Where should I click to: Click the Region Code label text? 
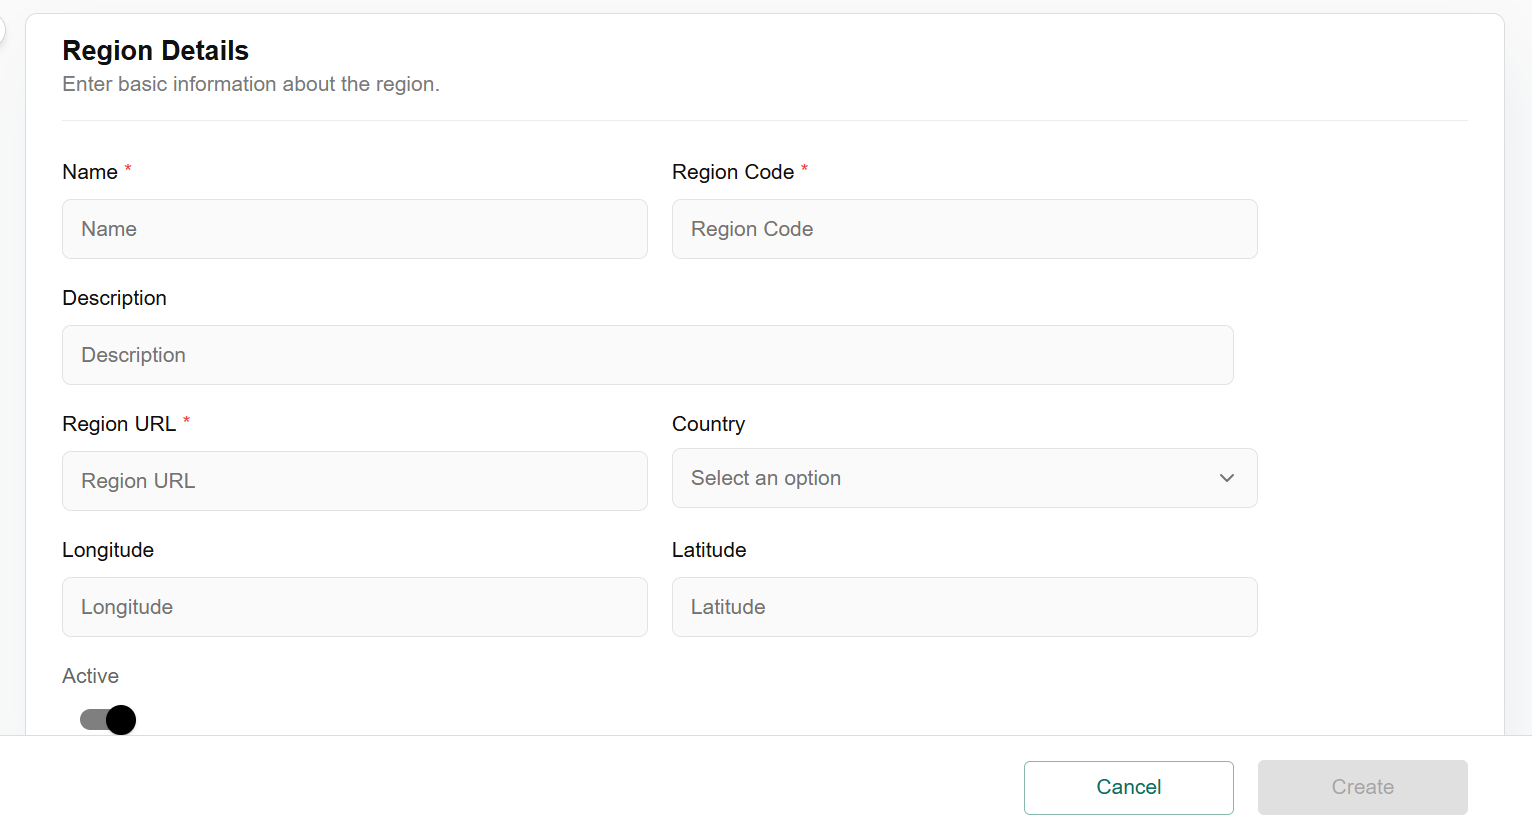(x=732, y=172)
